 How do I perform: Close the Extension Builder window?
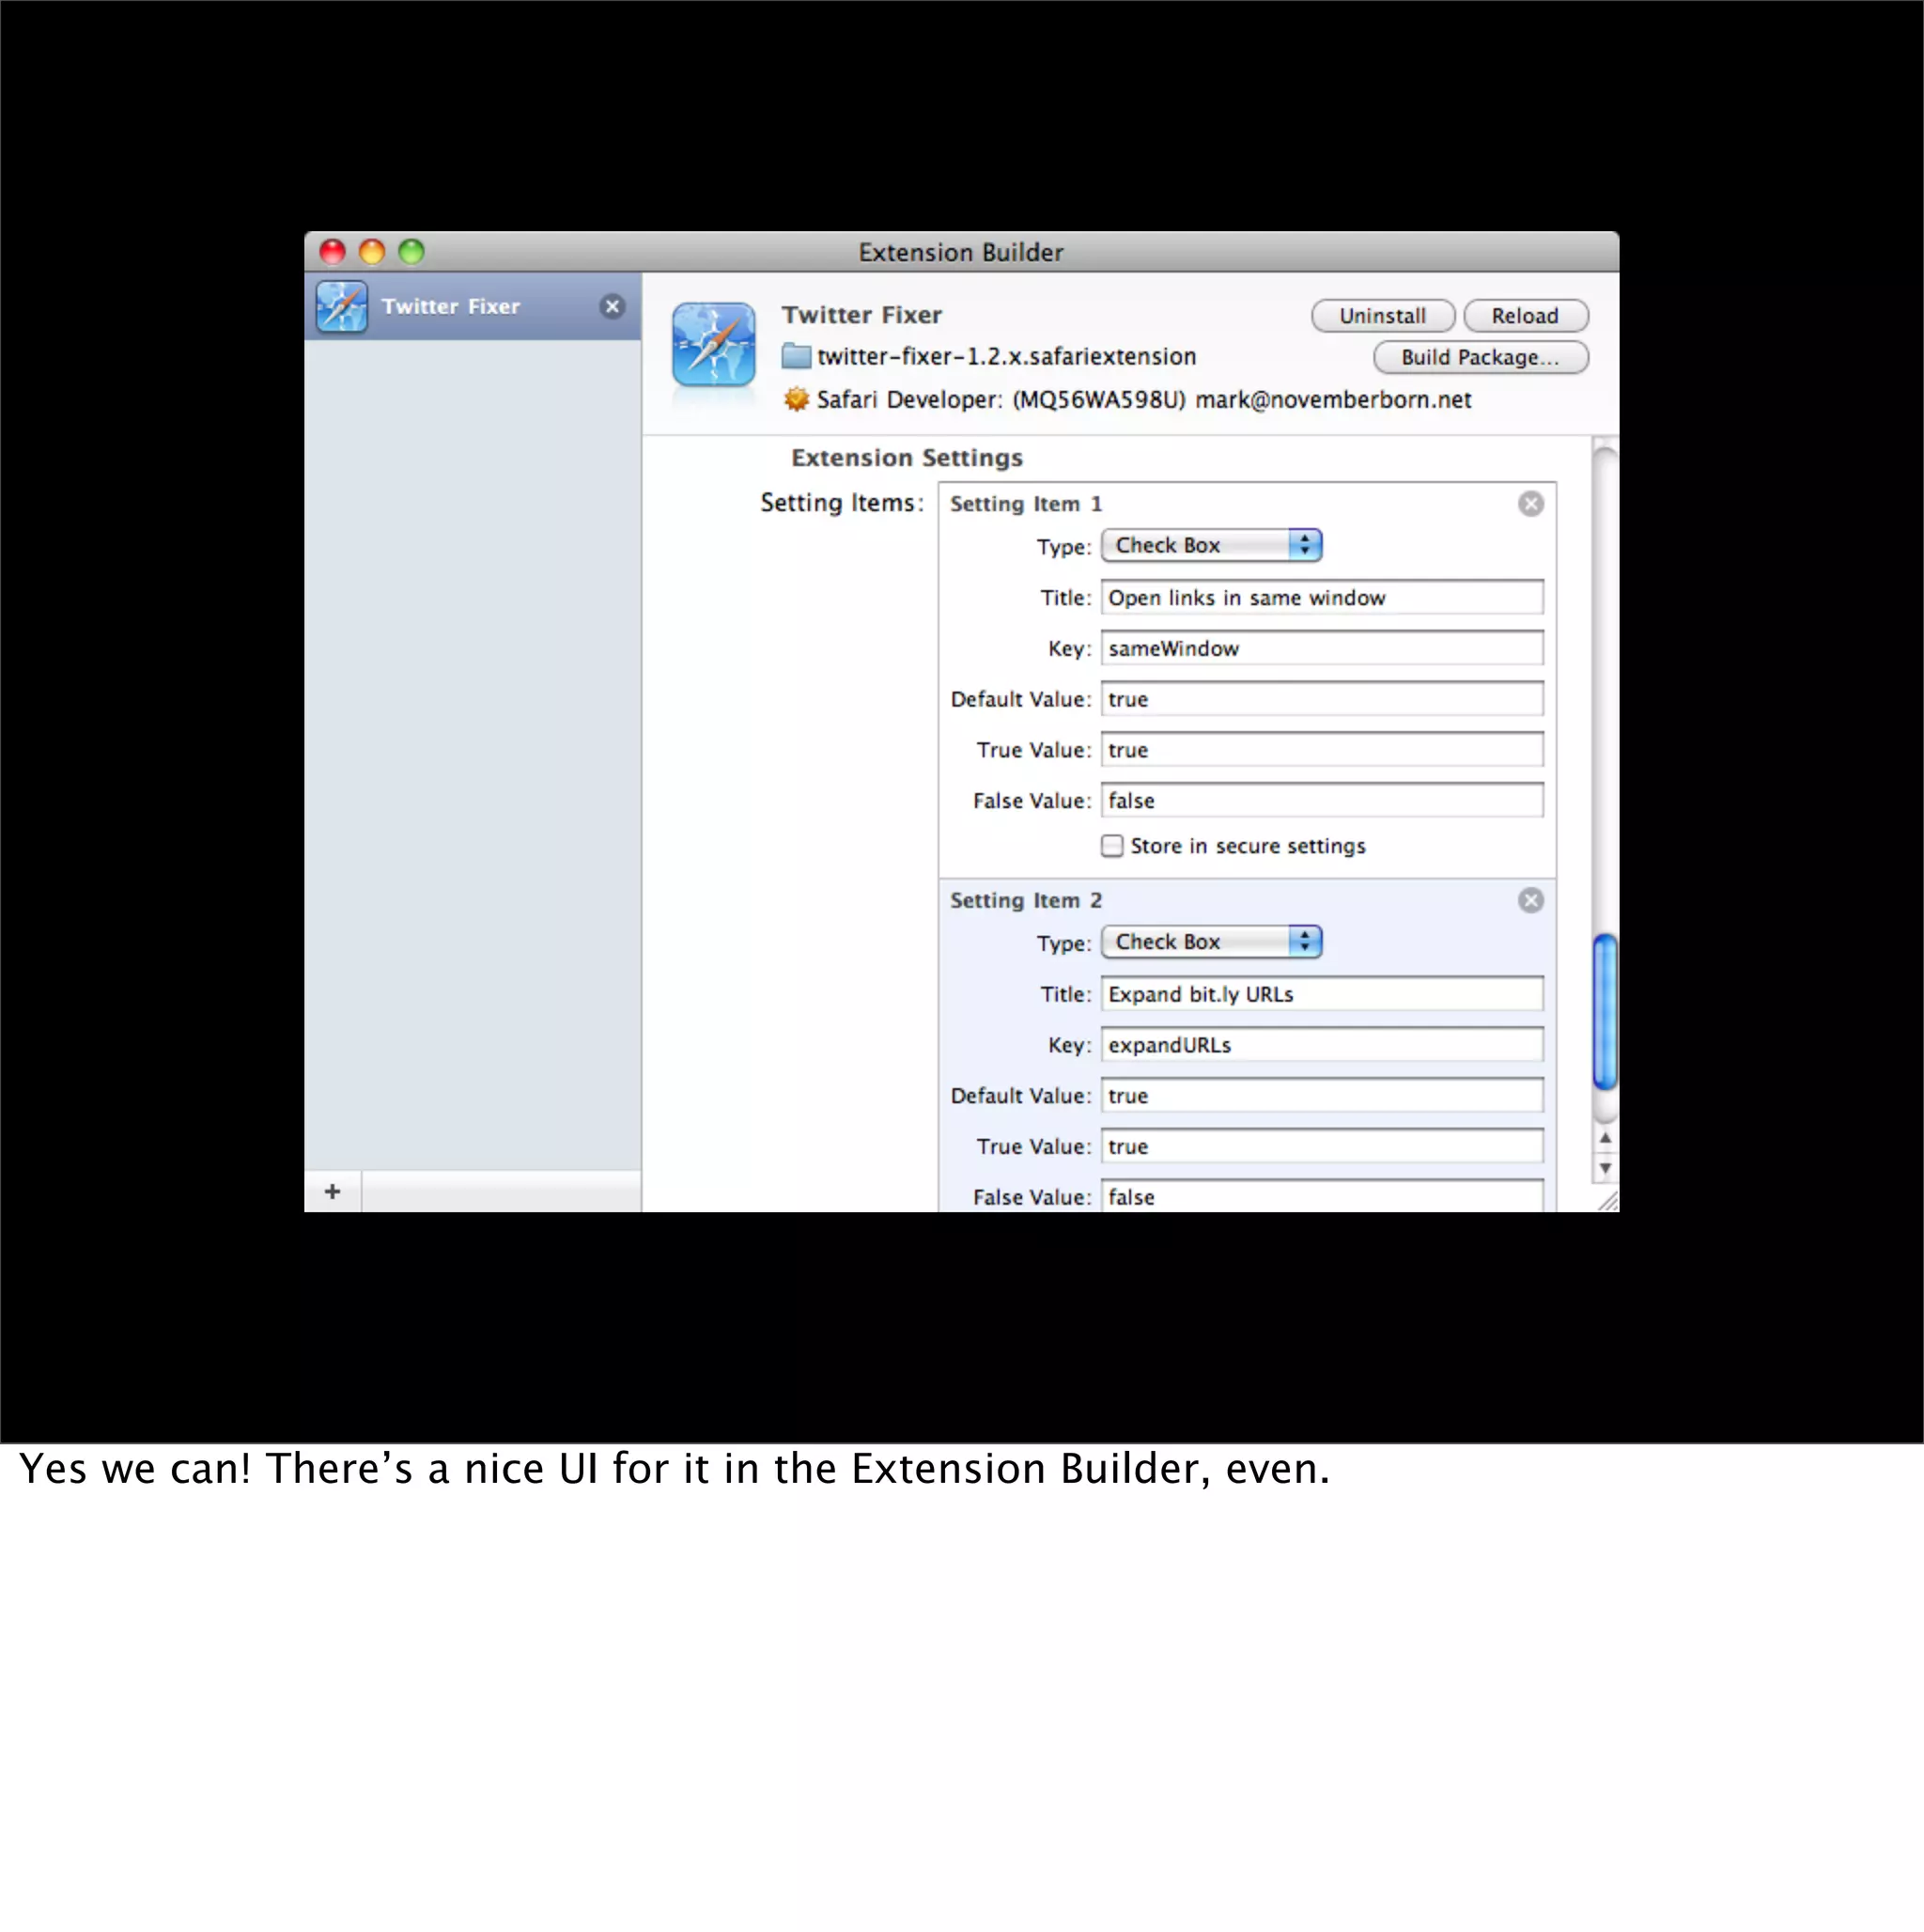(x=333, y=252)
